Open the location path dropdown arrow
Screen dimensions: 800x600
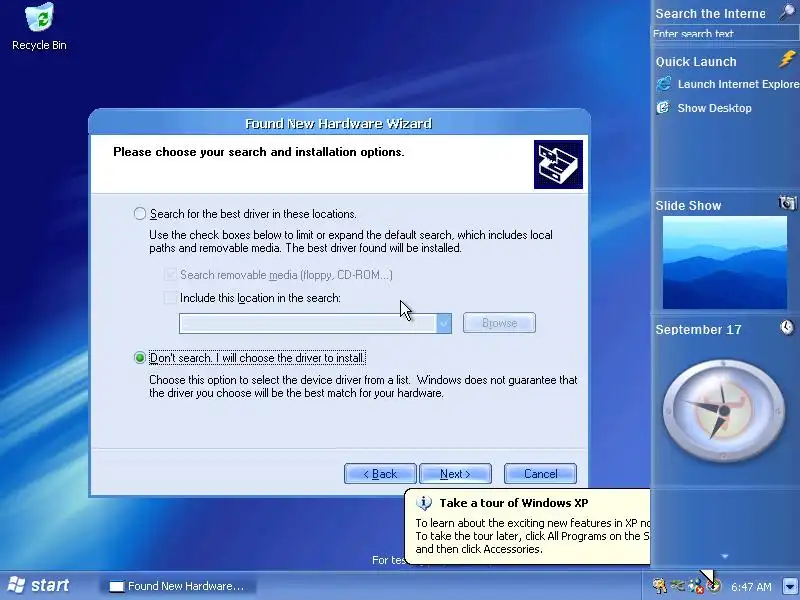point(444,323)
